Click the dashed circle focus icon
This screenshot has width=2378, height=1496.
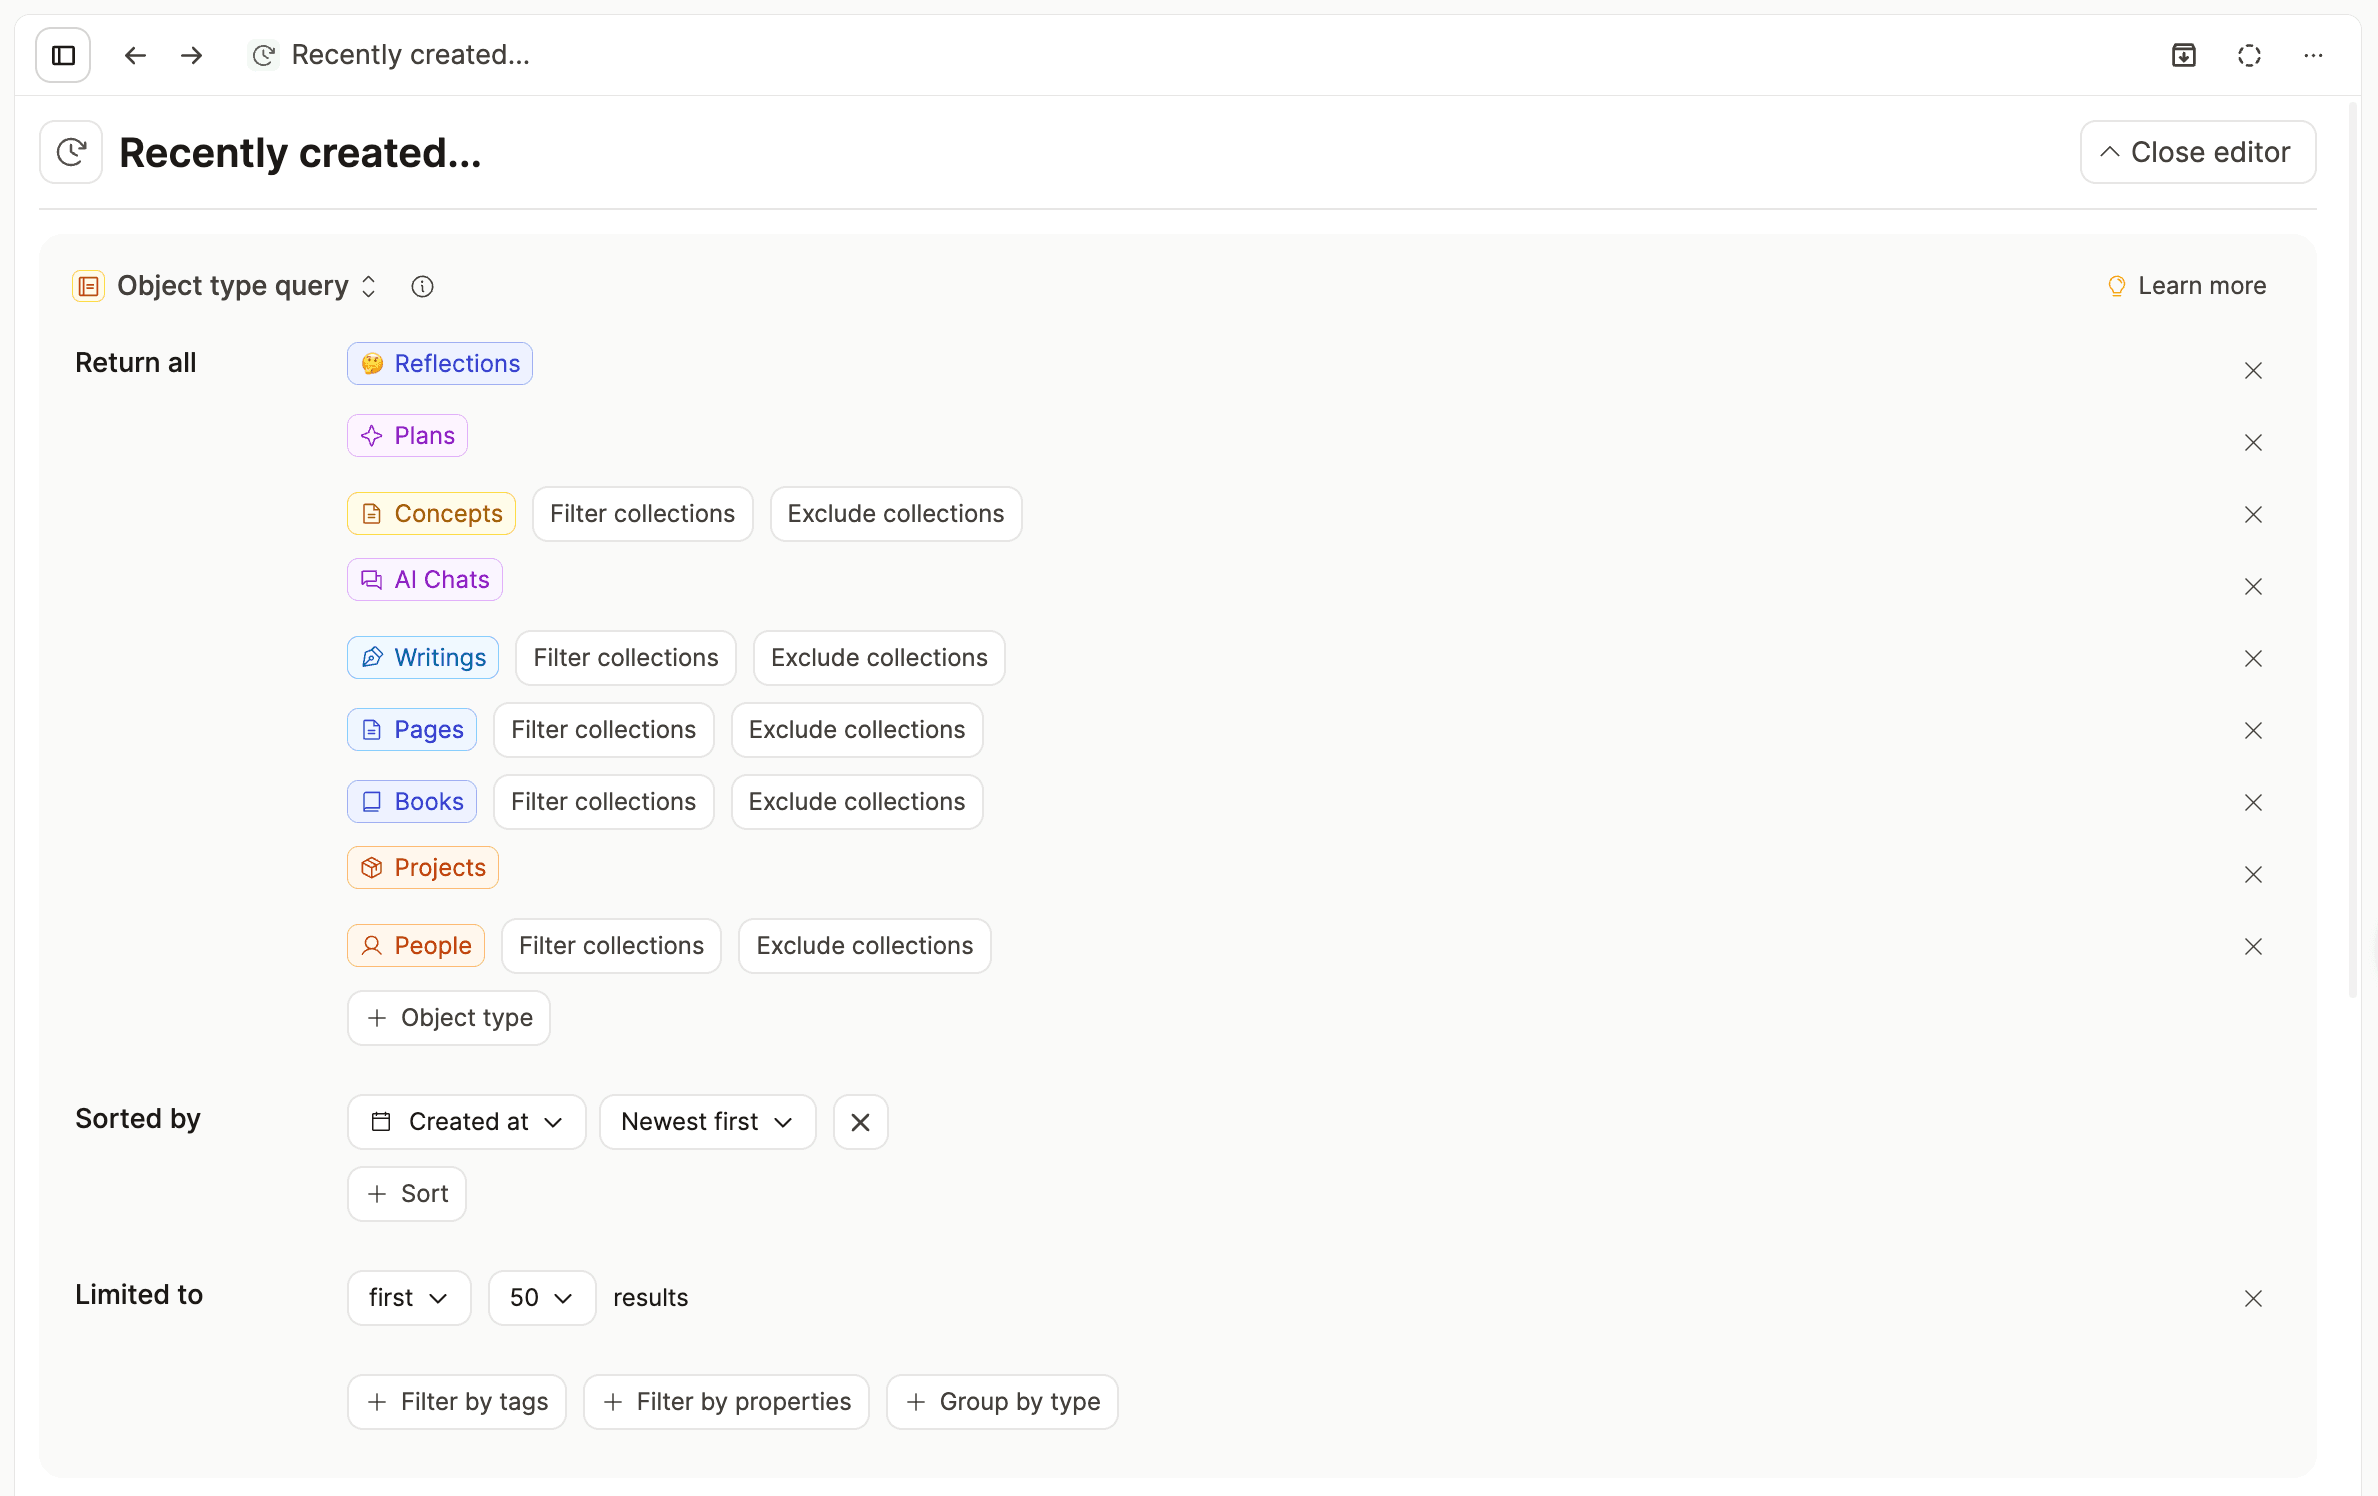tap(2248, 55)
